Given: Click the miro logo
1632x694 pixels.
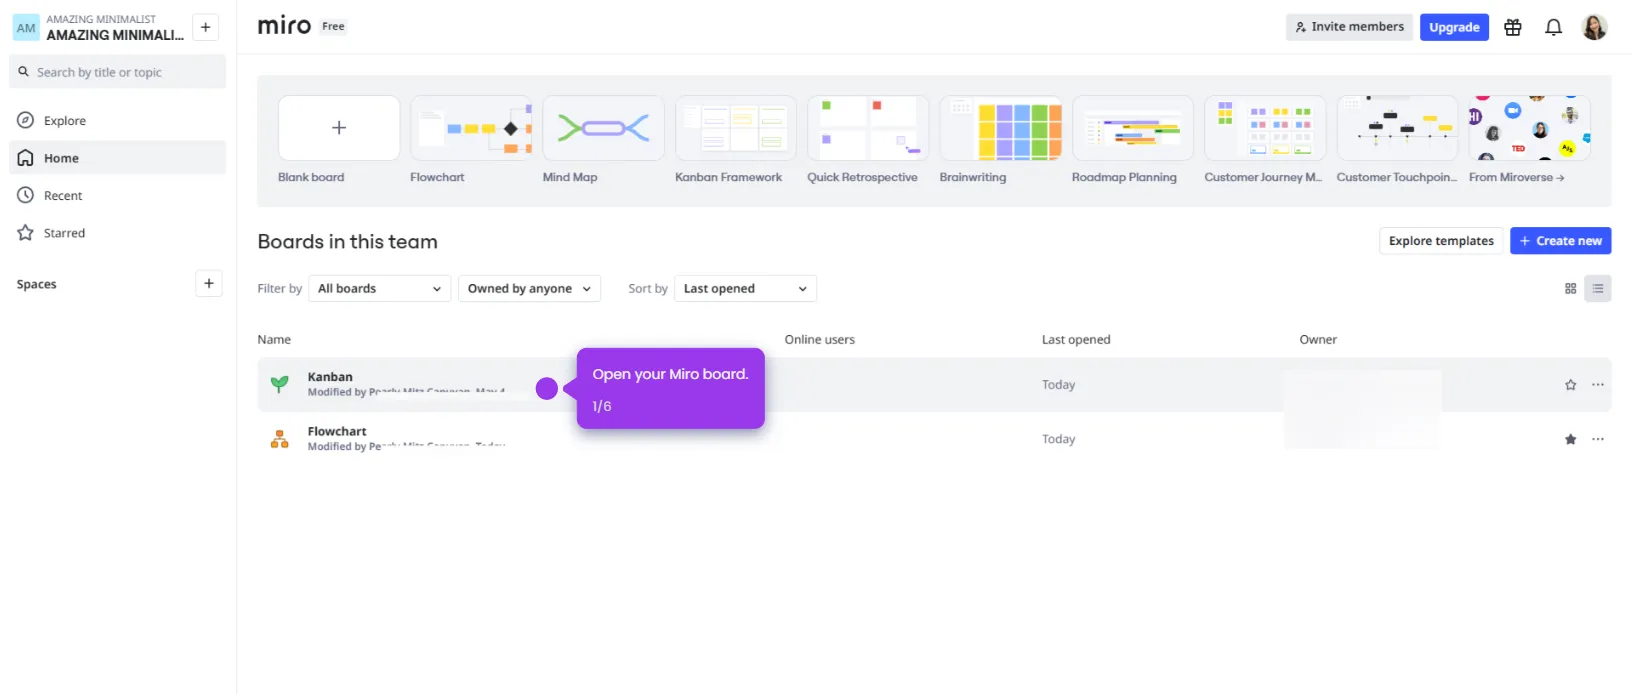Looking at the screenshot, I should [284, 26].
